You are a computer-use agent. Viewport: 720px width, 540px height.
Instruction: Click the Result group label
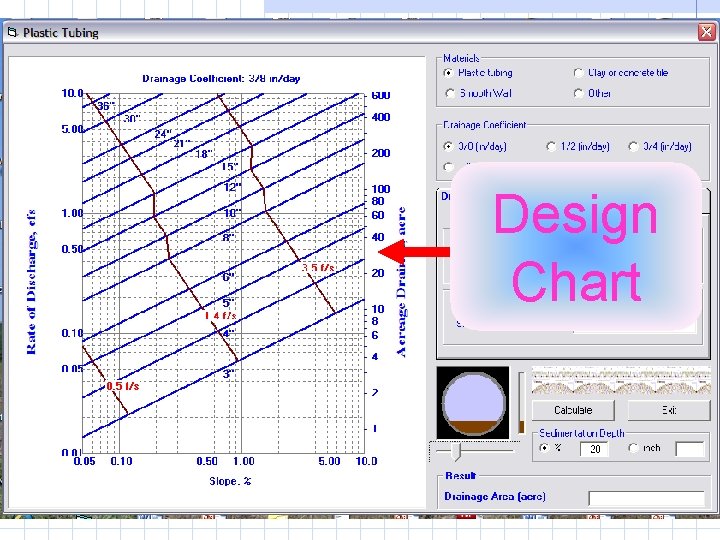click(461, 475)
